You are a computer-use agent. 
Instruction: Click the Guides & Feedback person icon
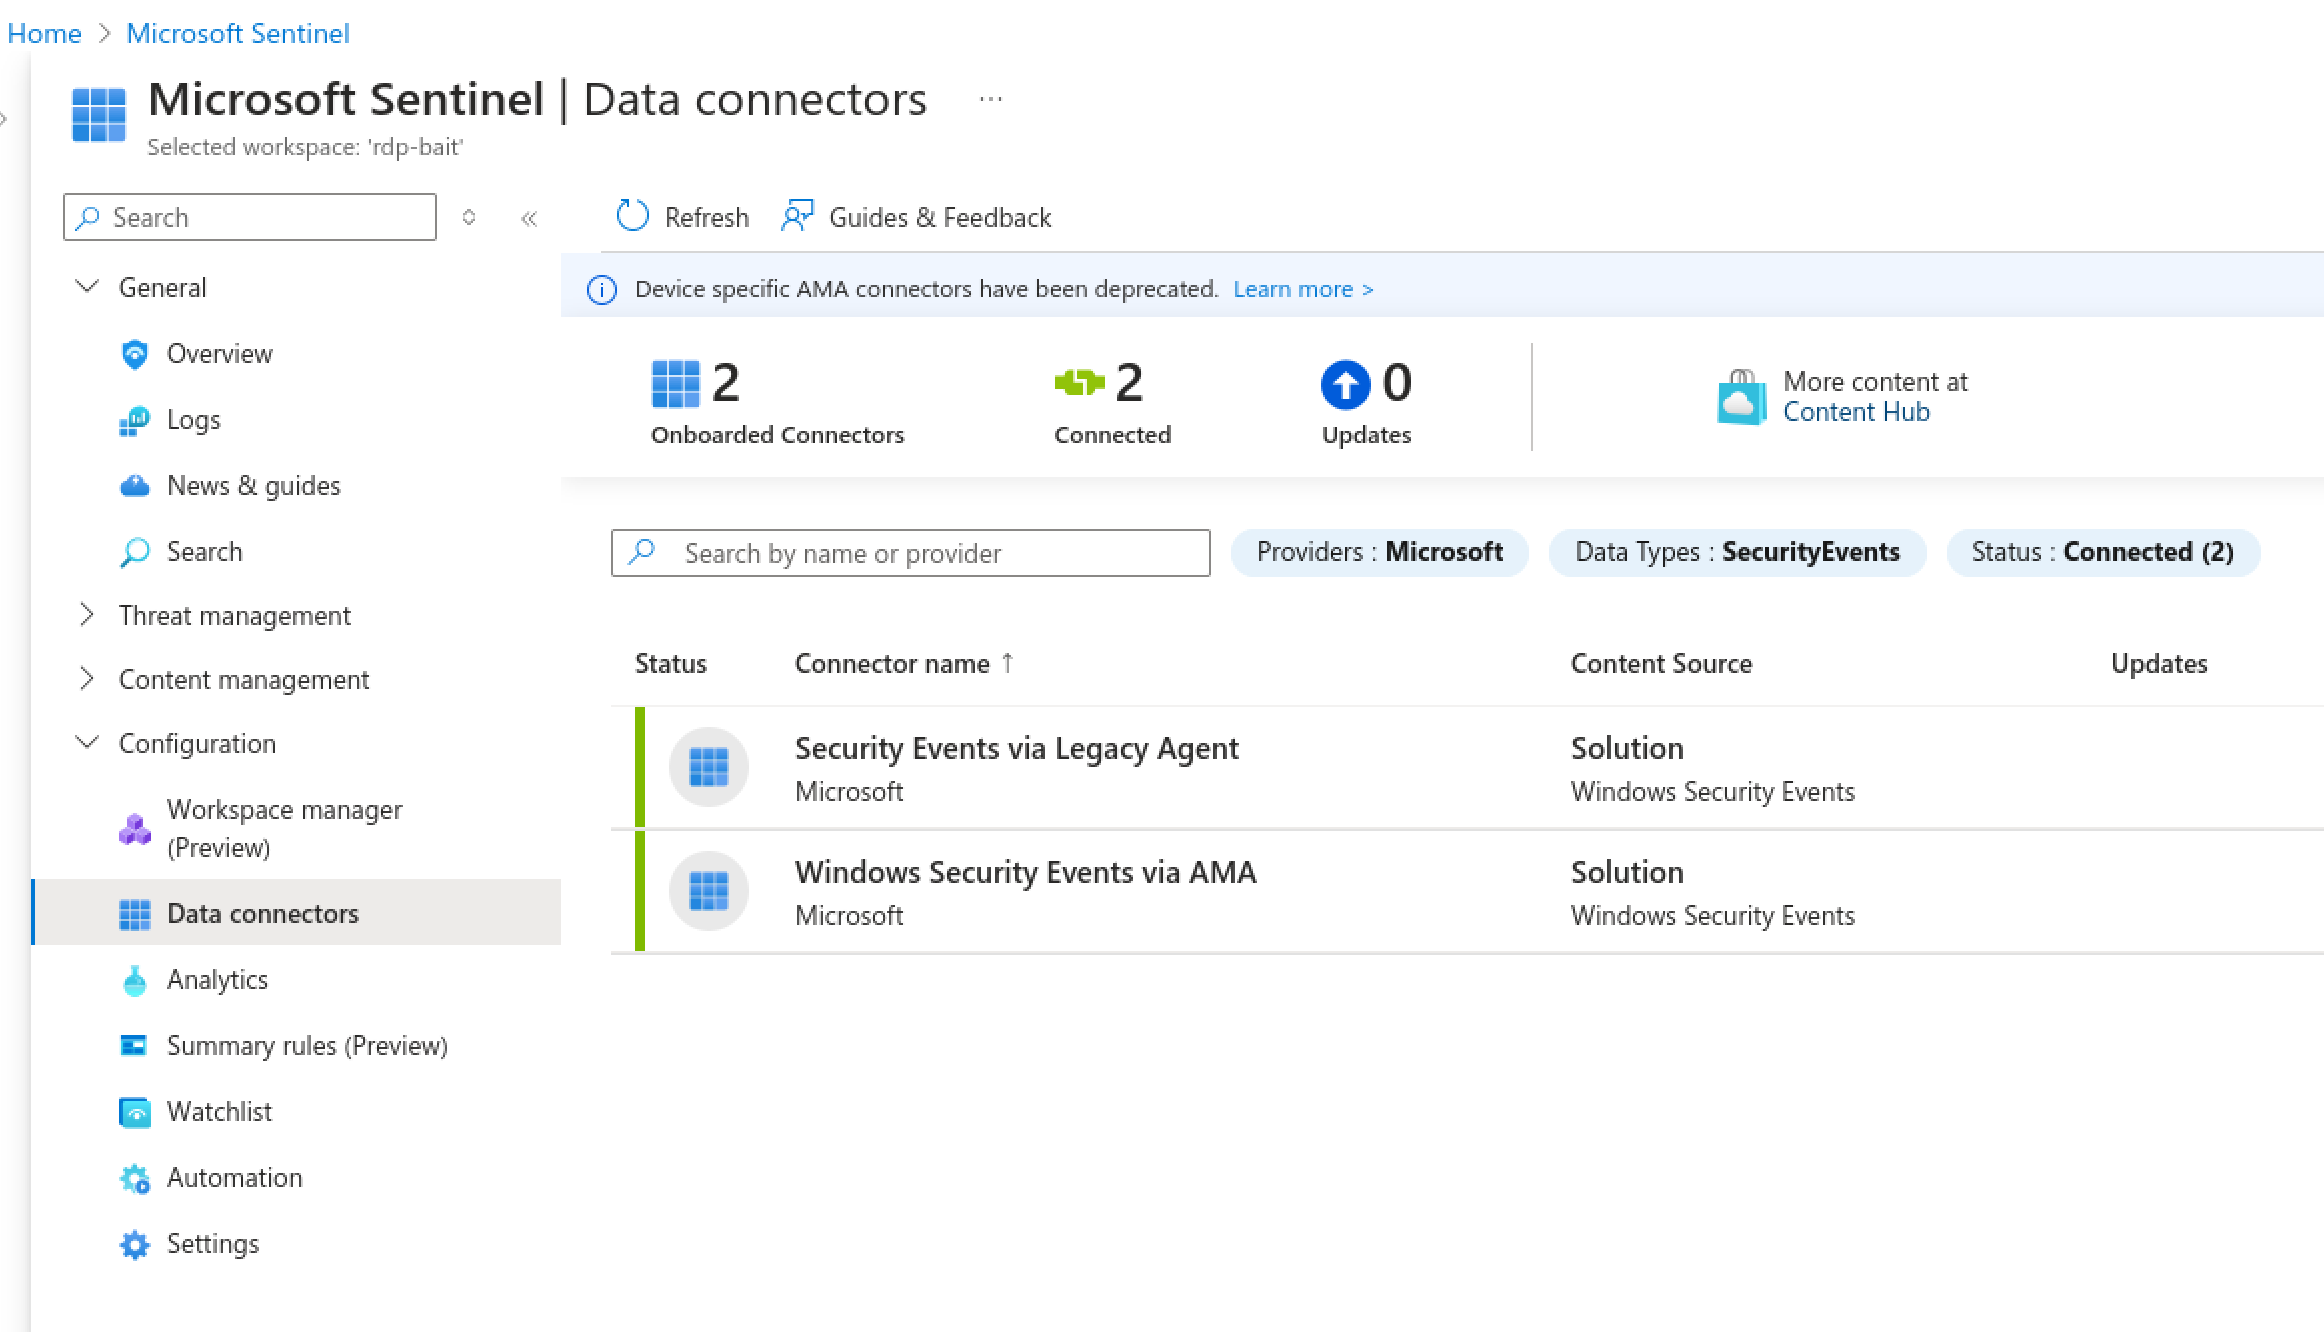(797, 216)
